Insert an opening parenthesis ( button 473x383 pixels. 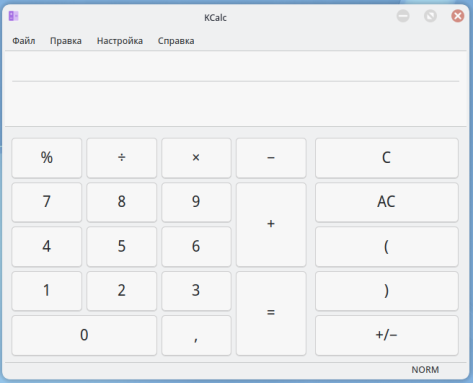pos(387,247)
